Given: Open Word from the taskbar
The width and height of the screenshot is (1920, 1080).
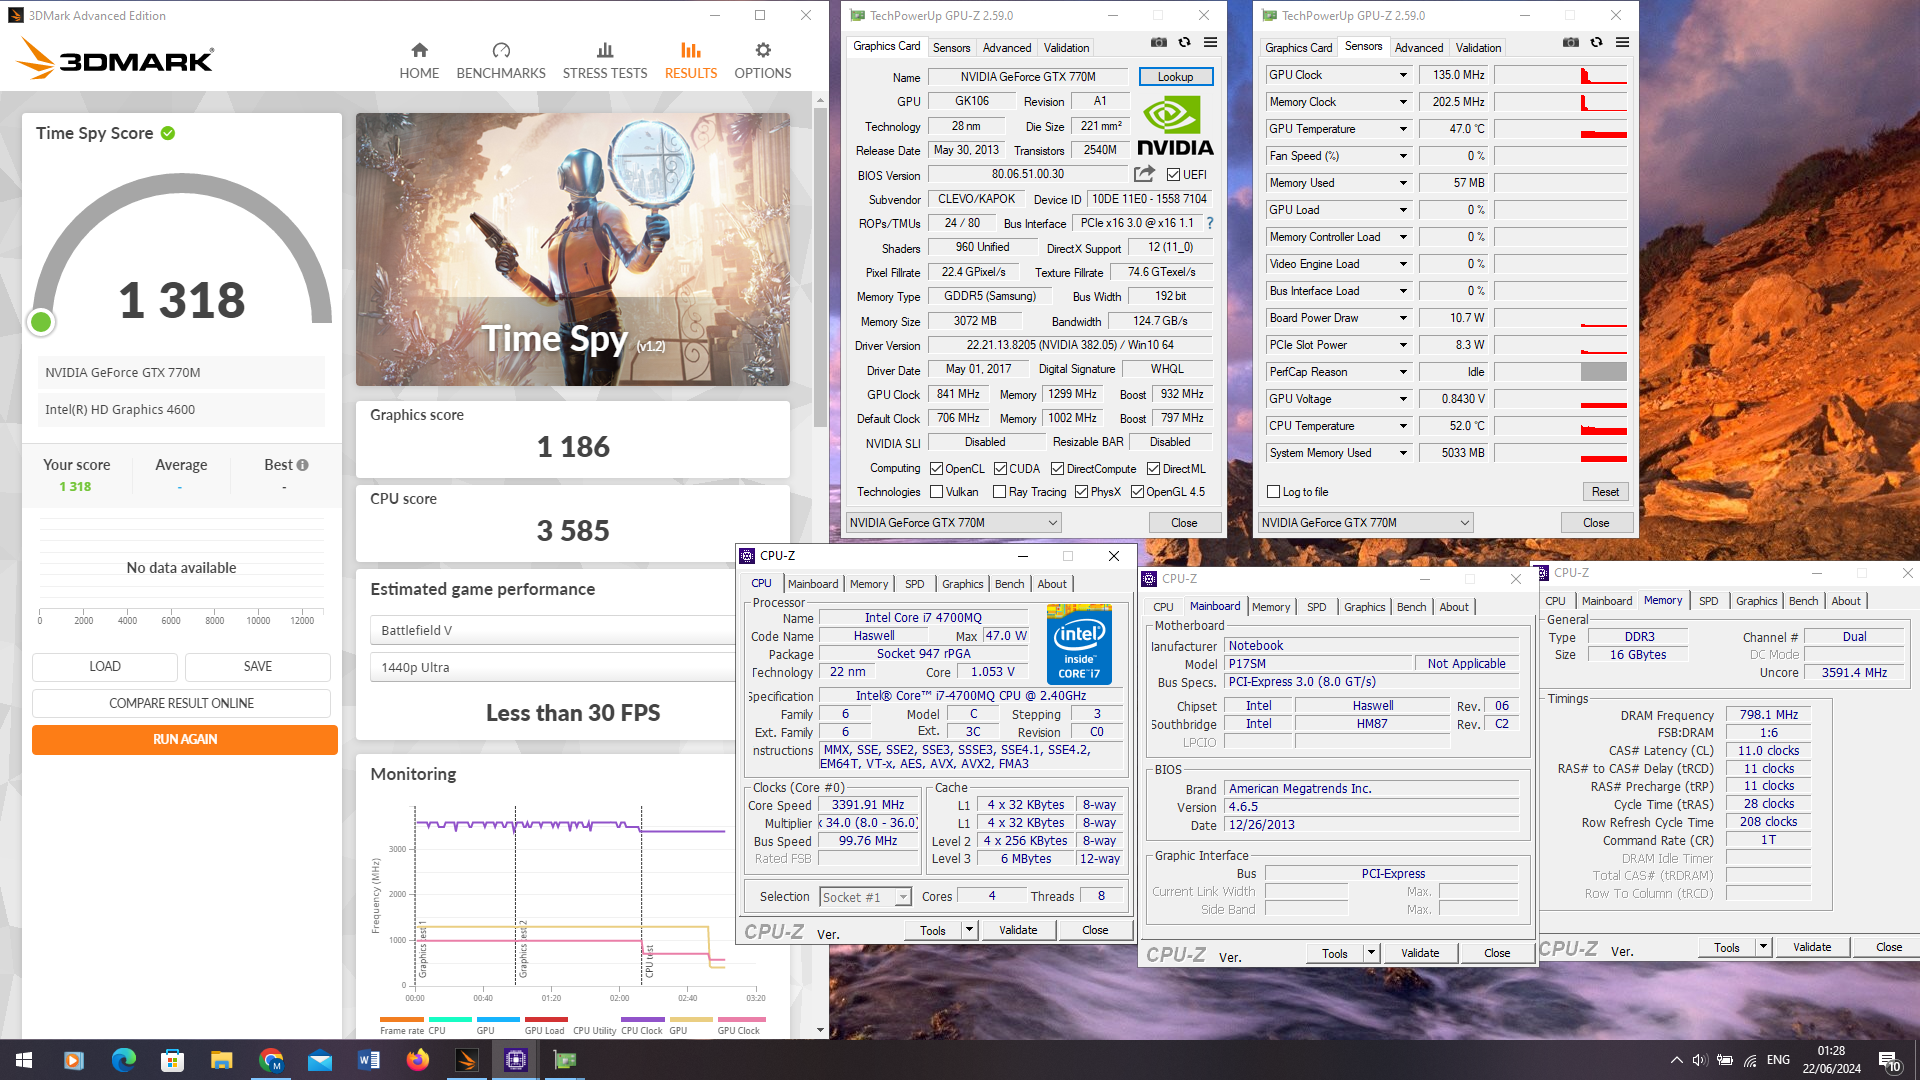Looking at the screenshot, I should point(368,1060).
